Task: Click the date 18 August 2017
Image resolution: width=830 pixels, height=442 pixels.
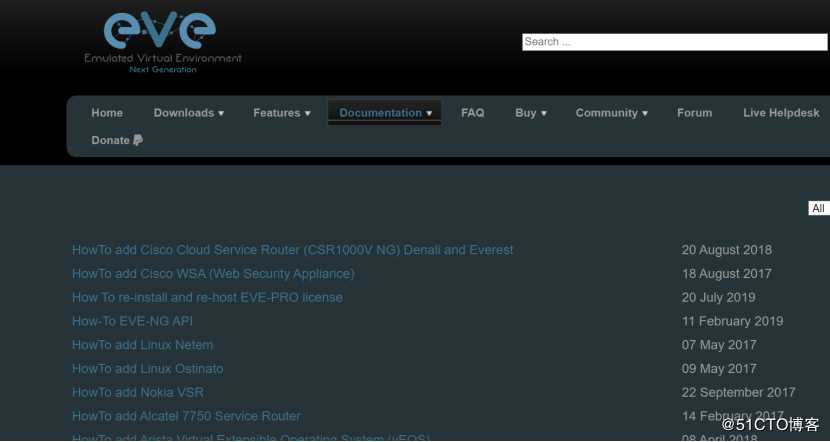Action: 727,274
